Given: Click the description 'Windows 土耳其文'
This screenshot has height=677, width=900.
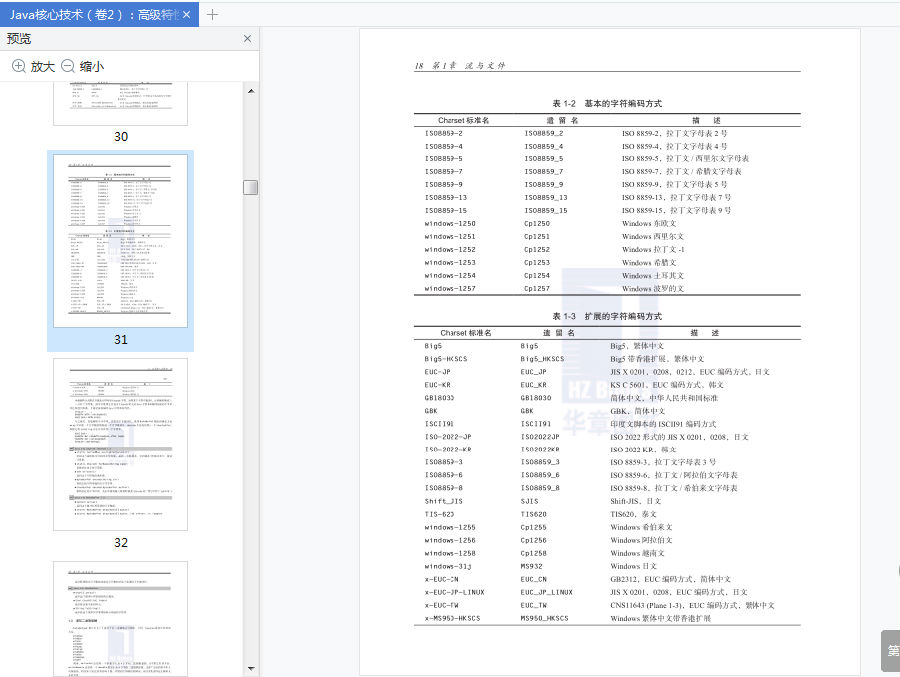Looking at the screenshot, I should click(653, 276).
